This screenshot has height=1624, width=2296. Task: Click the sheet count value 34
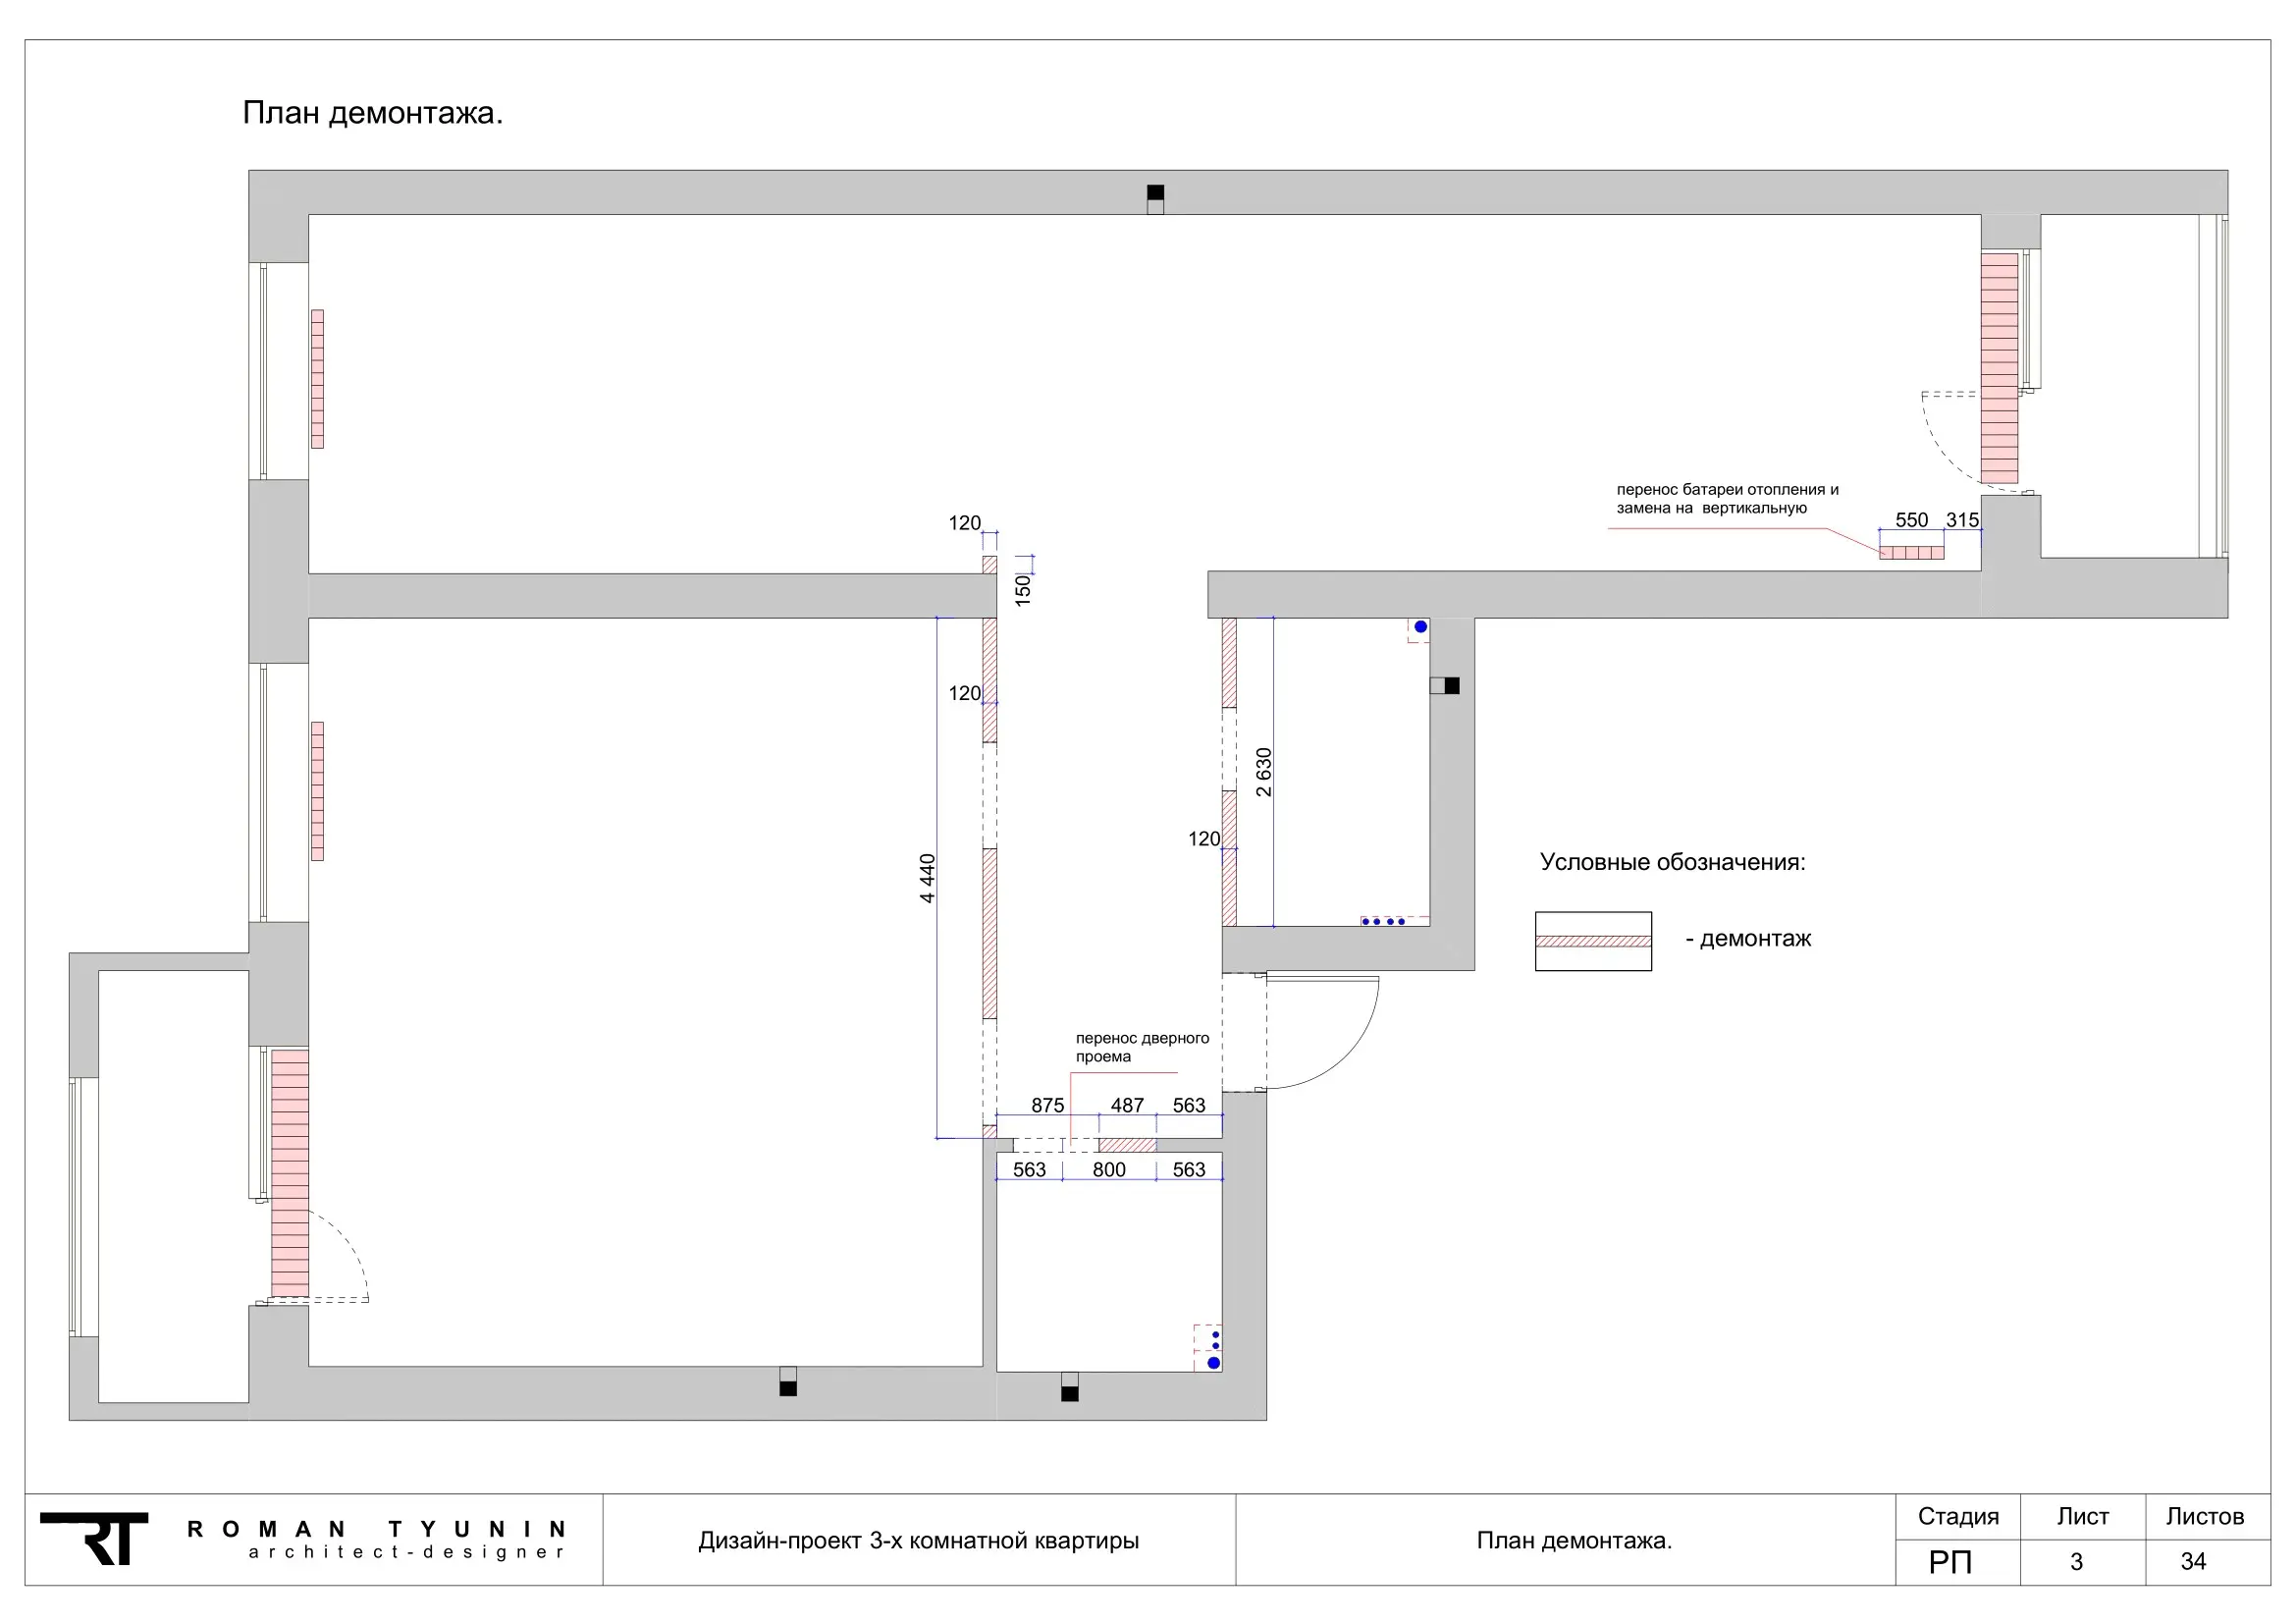click(x=2193, y=1561)
